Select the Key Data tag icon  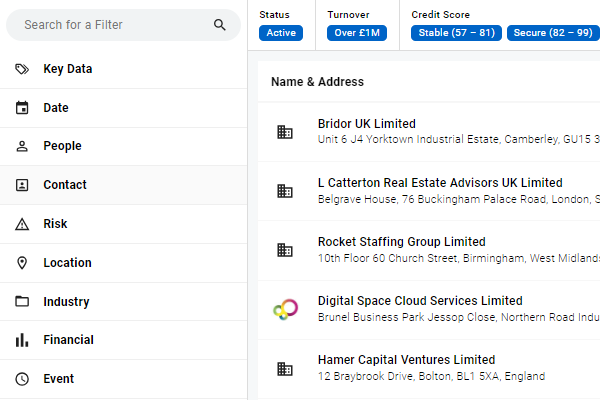22,69
